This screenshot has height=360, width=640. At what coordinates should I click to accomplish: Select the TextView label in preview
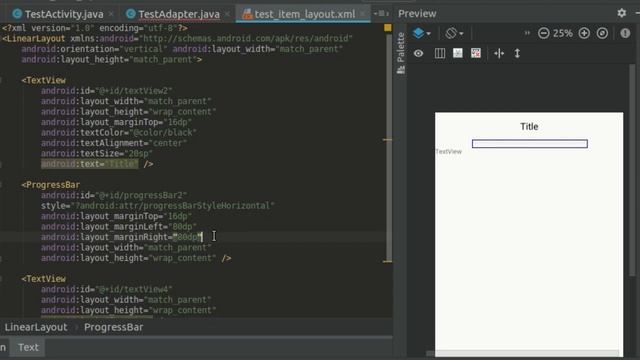click(449, 151)
